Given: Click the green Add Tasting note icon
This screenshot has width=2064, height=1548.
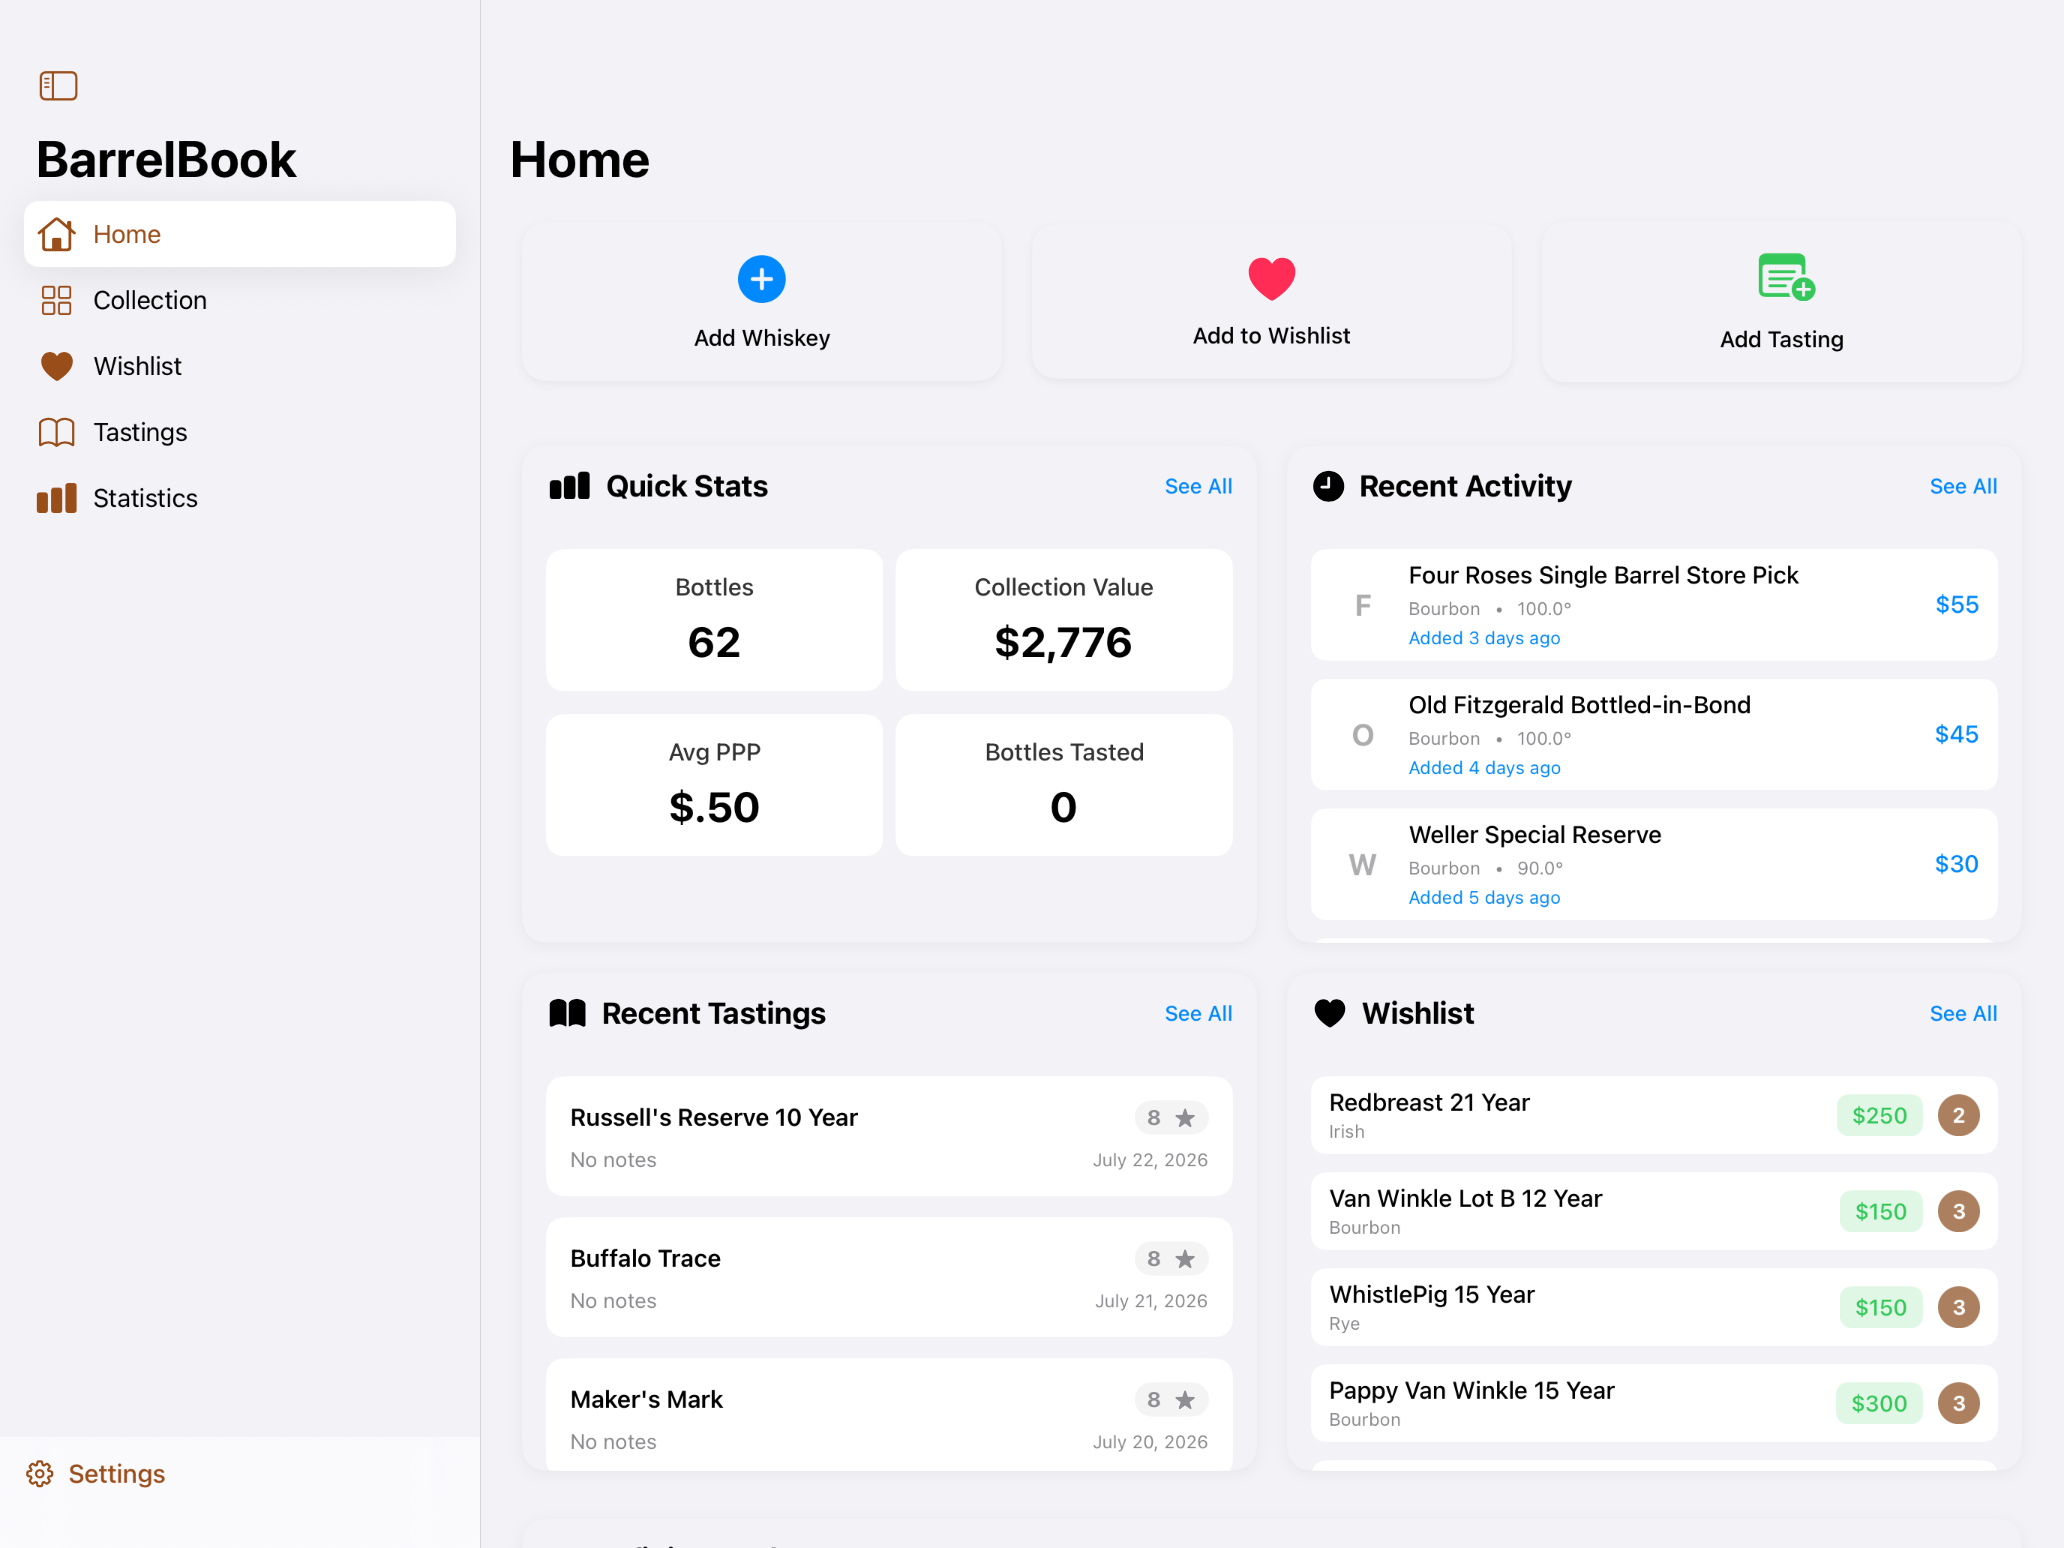Looking at the screenshot, I should (x=1787, y=277).
